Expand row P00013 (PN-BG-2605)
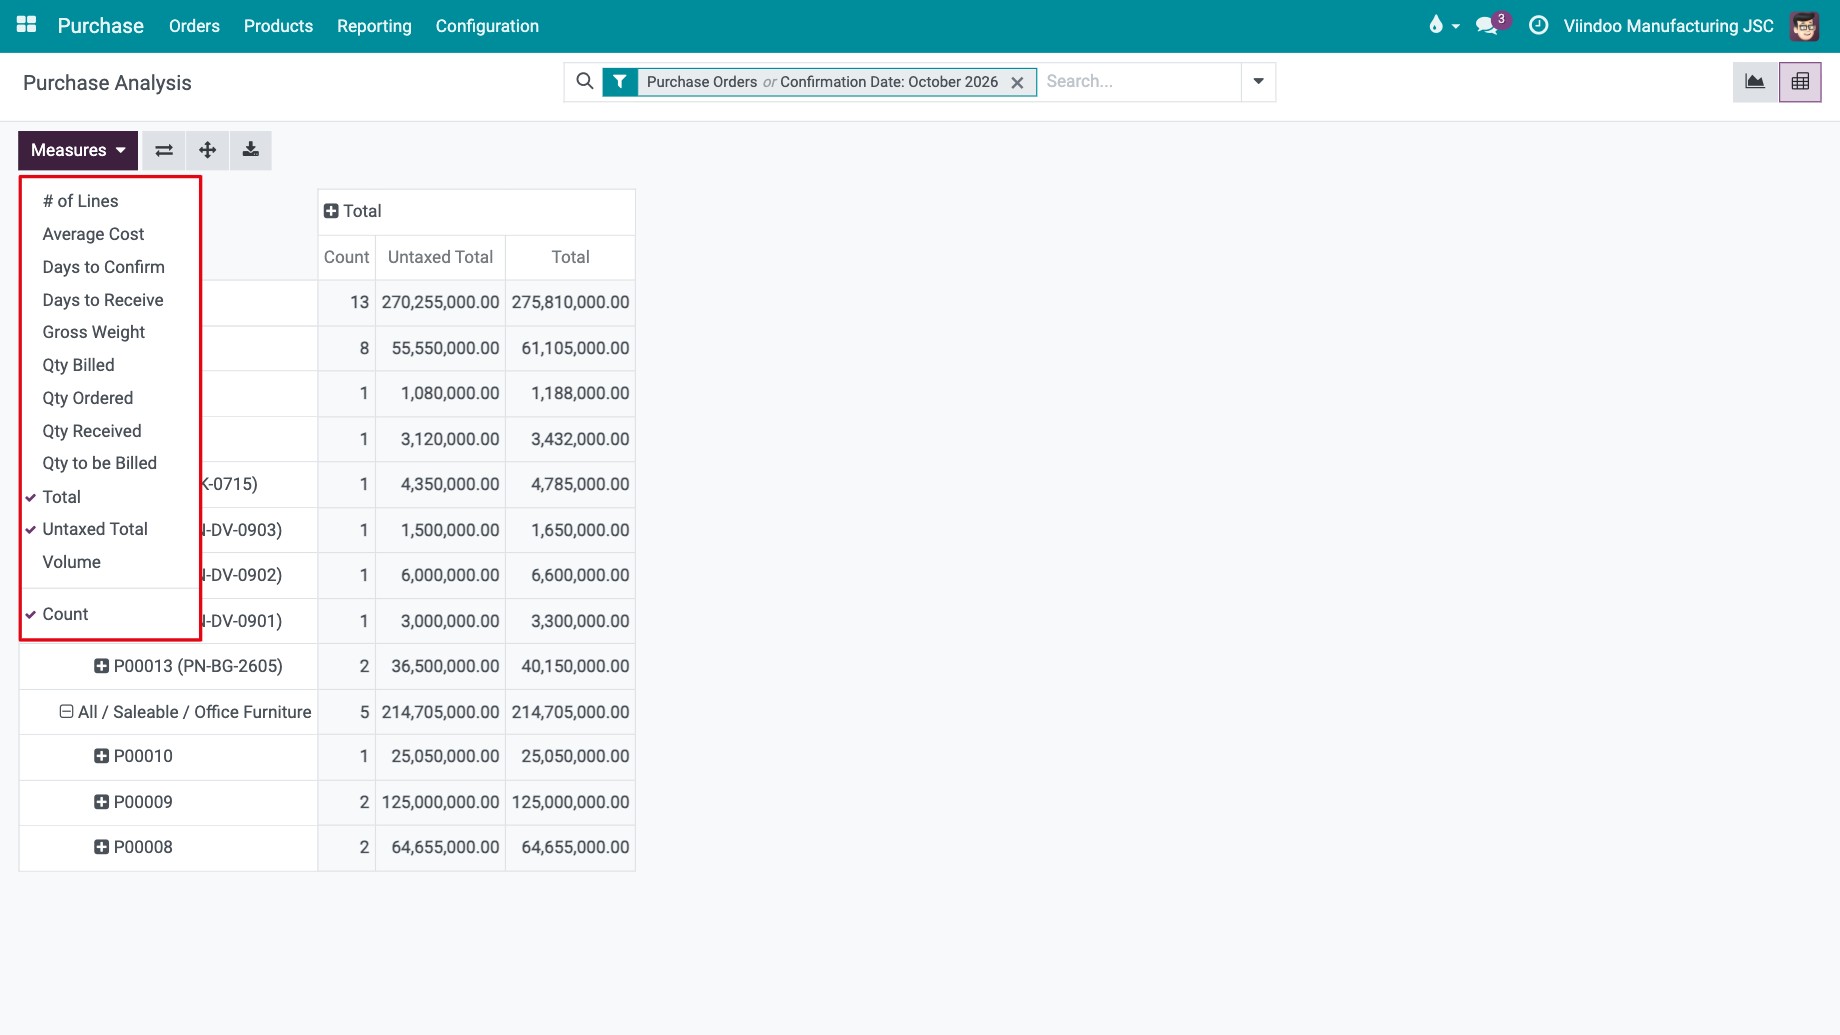Image resolution: width=1840 pixels, height=1035 pixels. click(101, 666)
